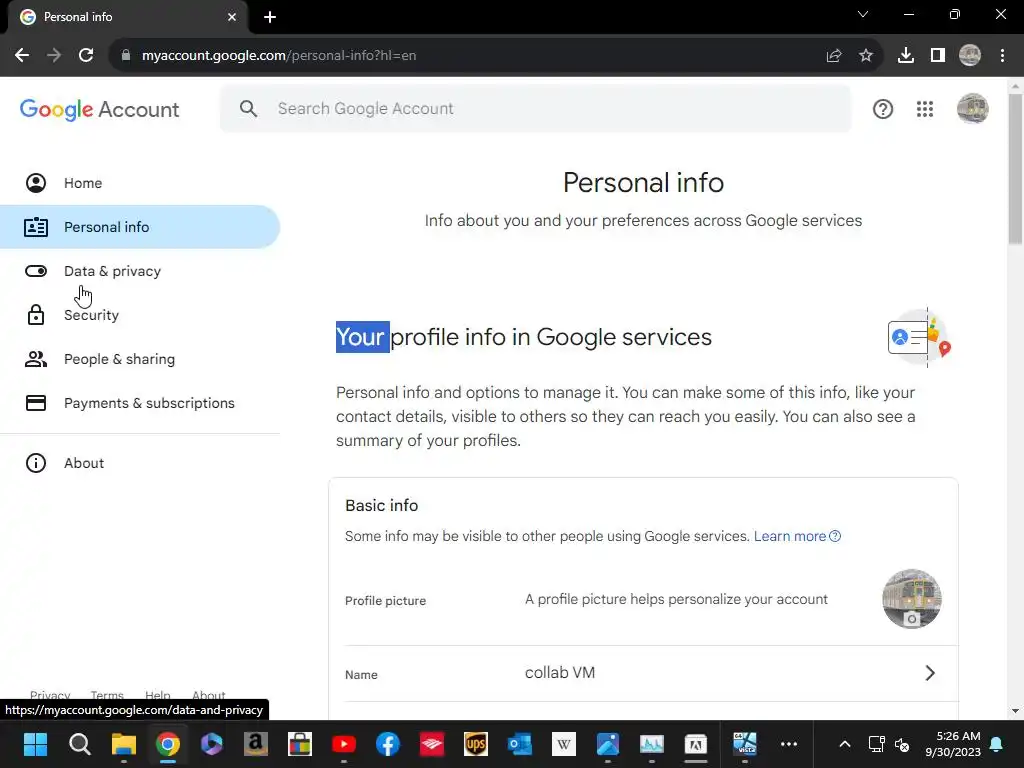1024x768 pixels.
Task: Open a new browser tab
Action: 270,17
